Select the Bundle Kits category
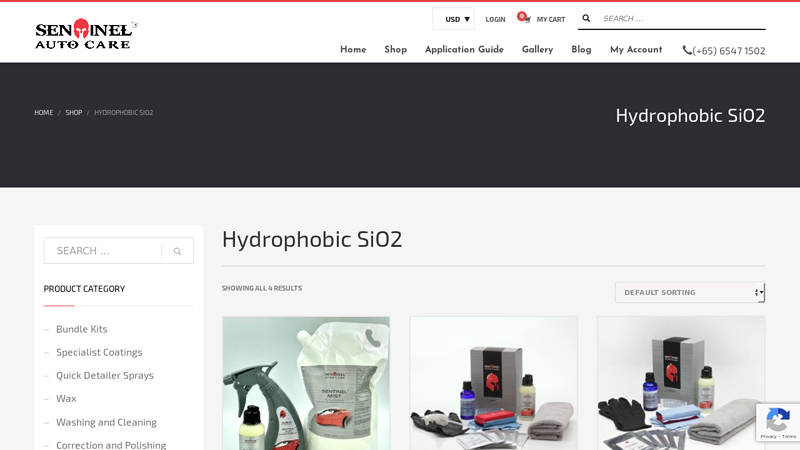 tap(82, 329)
